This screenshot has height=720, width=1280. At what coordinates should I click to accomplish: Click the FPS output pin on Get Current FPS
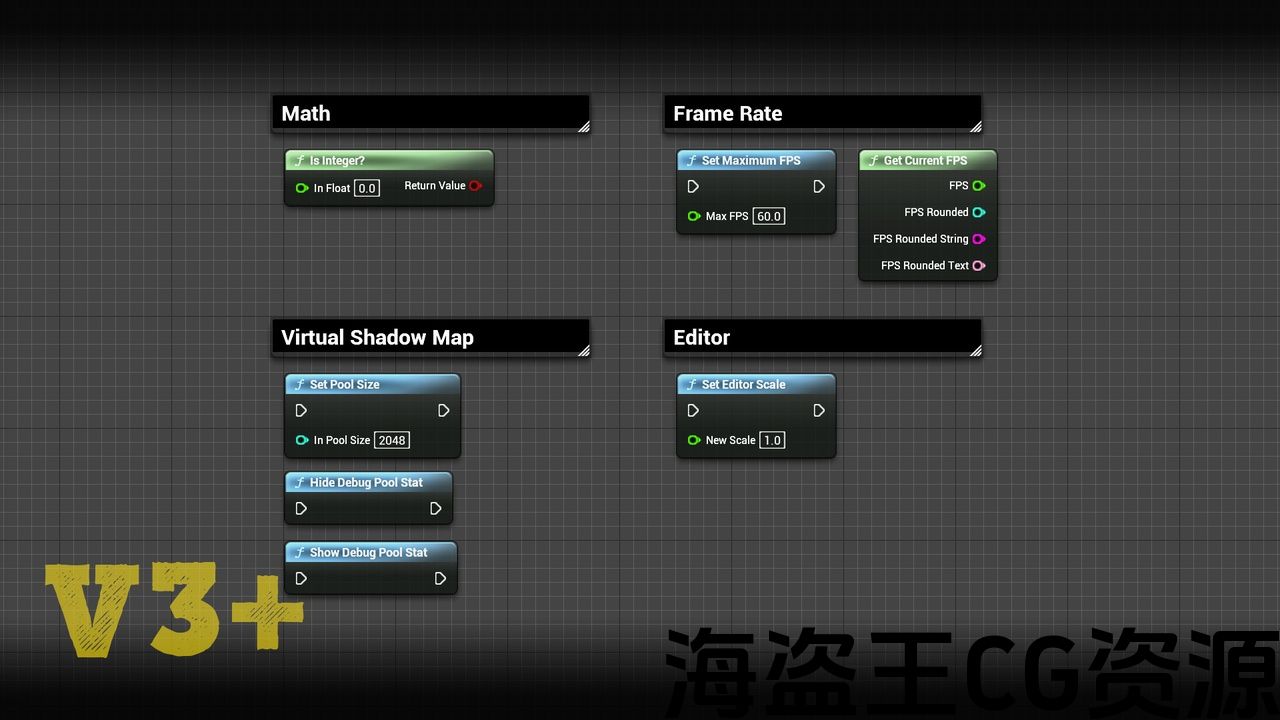979,186
